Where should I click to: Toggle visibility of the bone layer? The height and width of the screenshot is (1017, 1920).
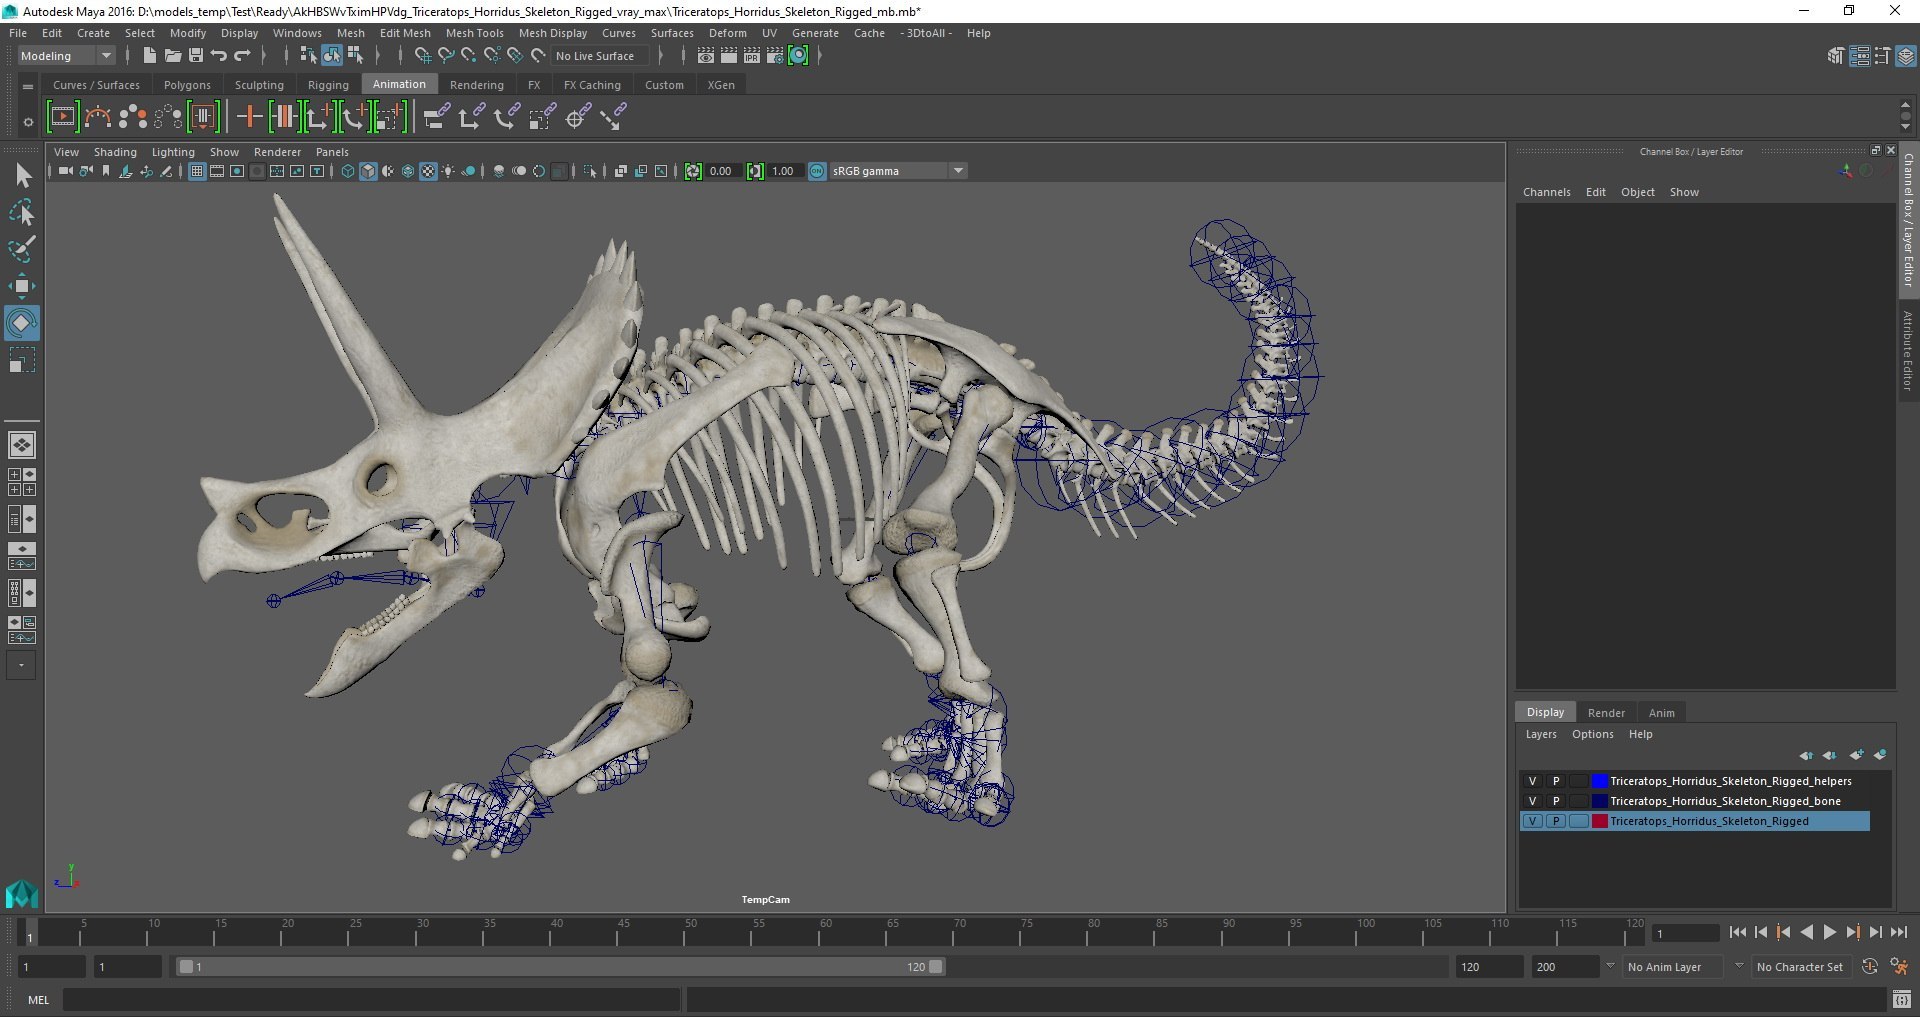point(1532,801)
